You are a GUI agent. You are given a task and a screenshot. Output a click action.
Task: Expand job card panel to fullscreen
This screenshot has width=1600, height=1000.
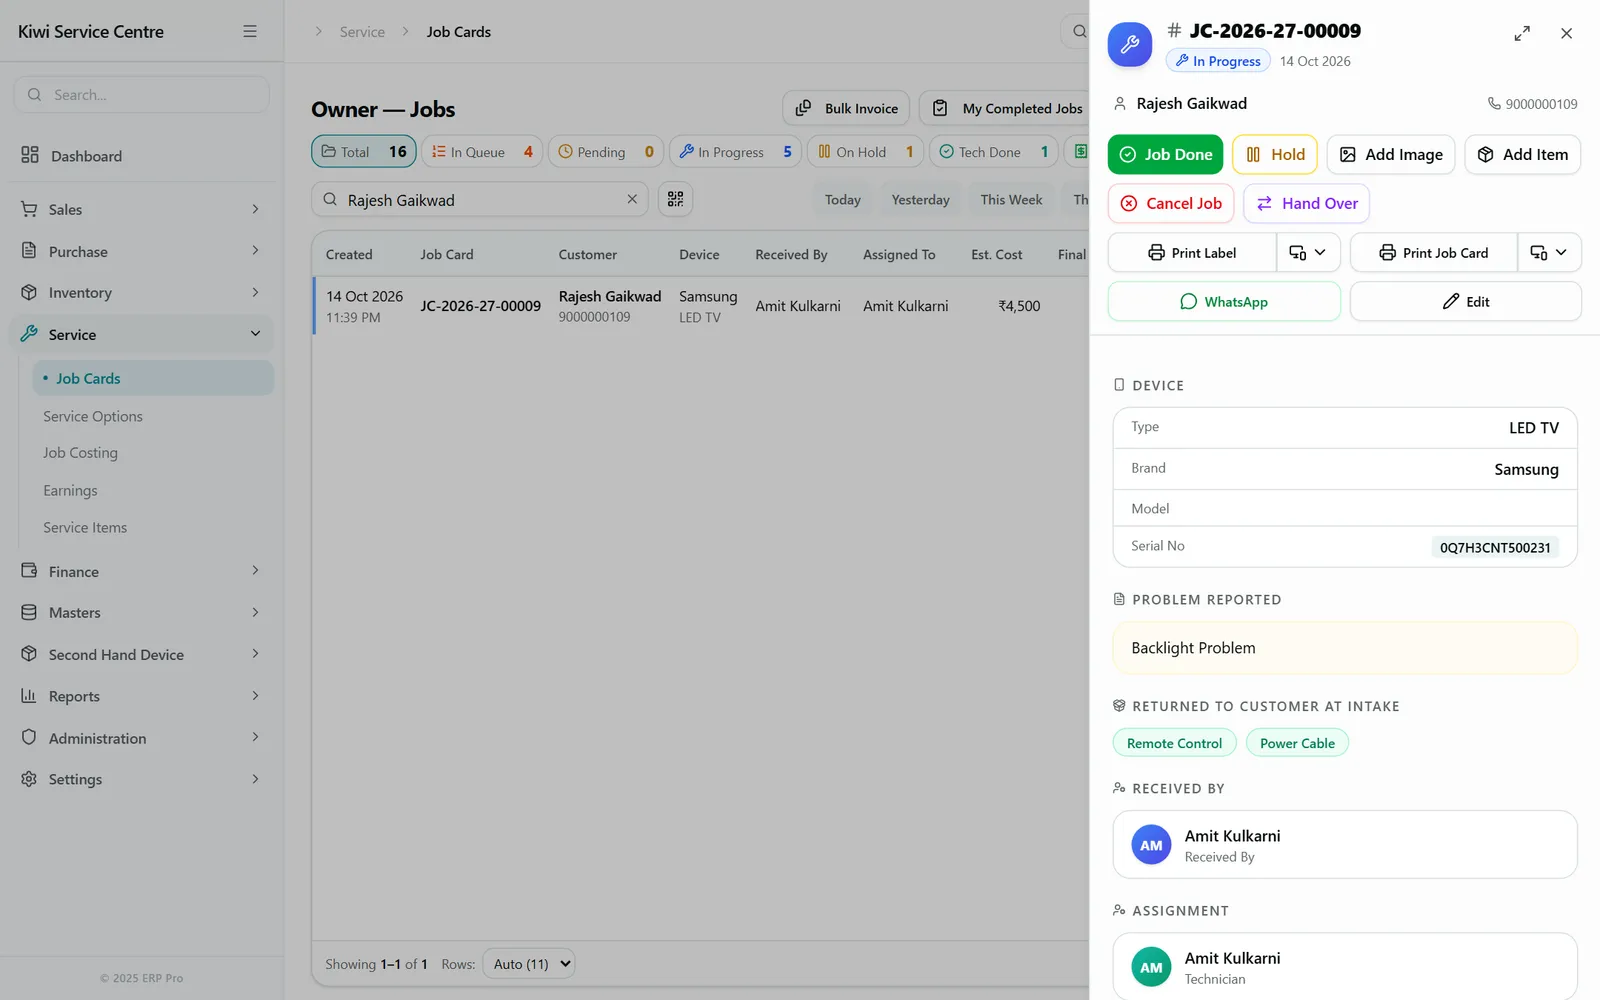[1522, 33]
